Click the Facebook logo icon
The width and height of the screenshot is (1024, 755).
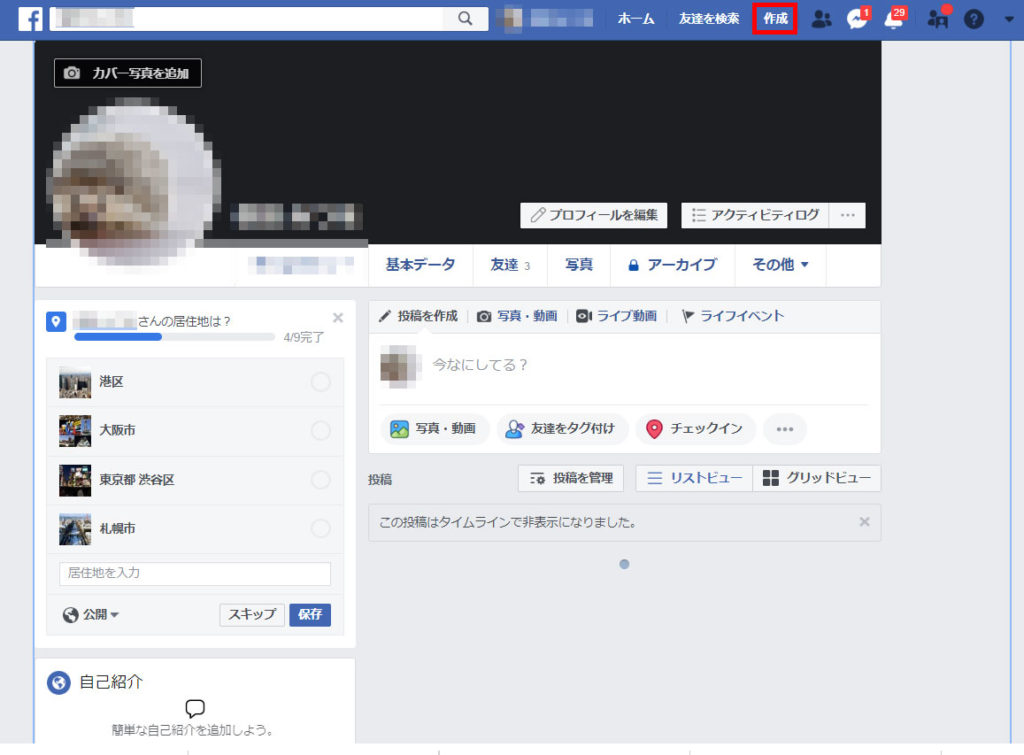pyautogui.click(x=30, y=19)
